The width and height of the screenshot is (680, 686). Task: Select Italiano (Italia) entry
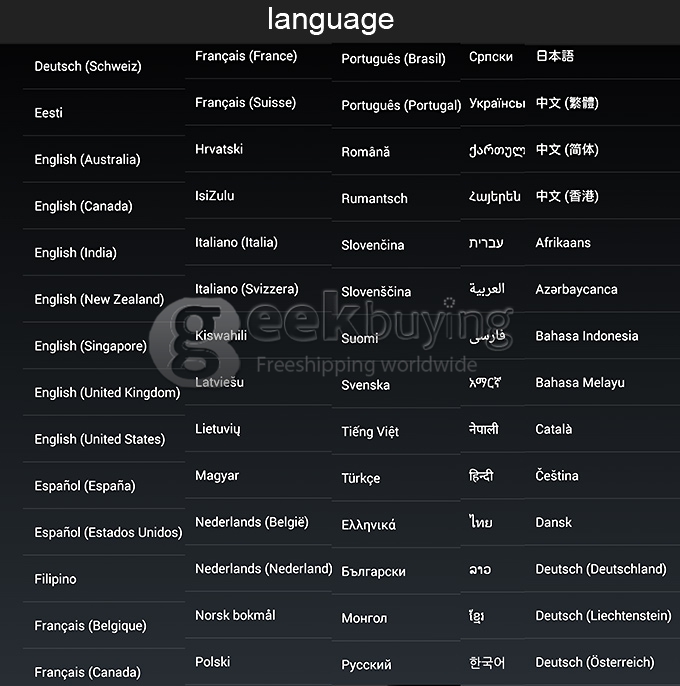pos(236,242)
